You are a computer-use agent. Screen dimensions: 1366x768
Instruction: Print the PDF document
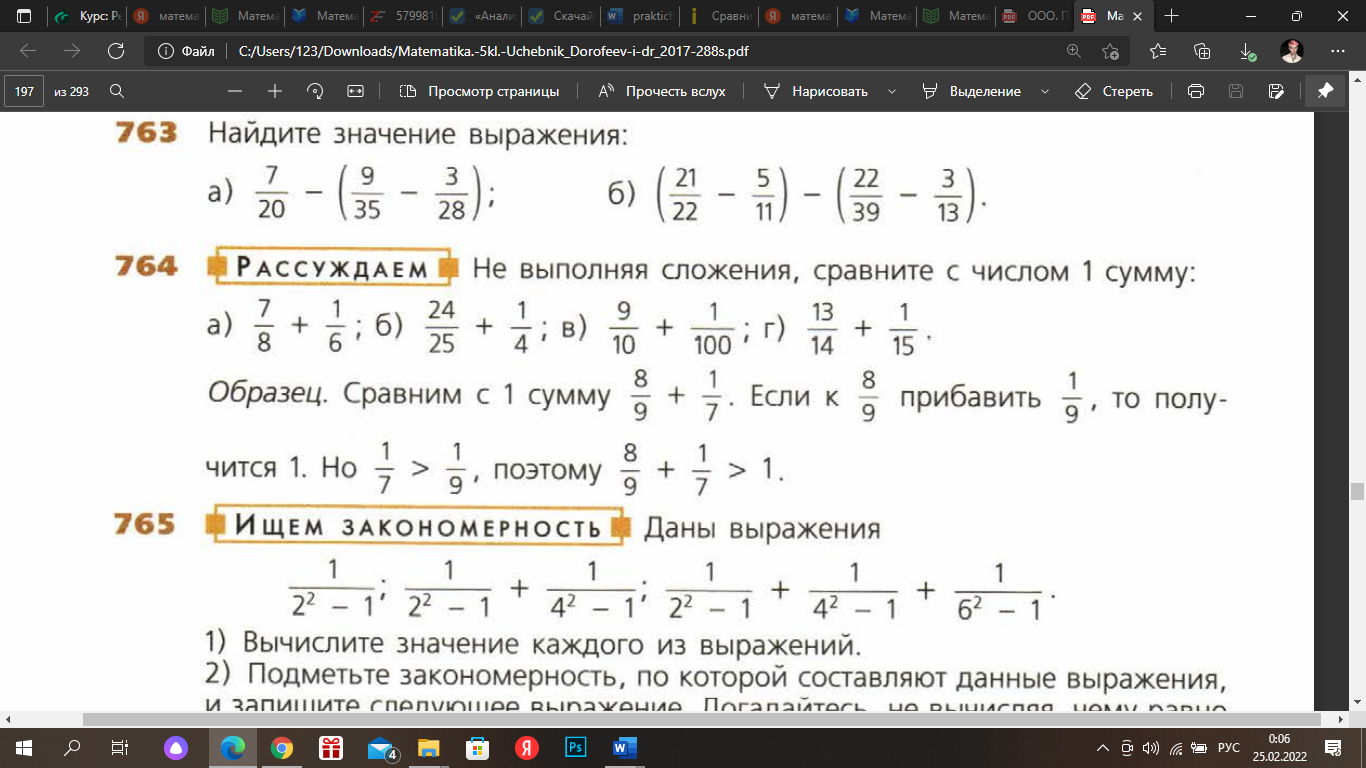(x=1195, y=91)
